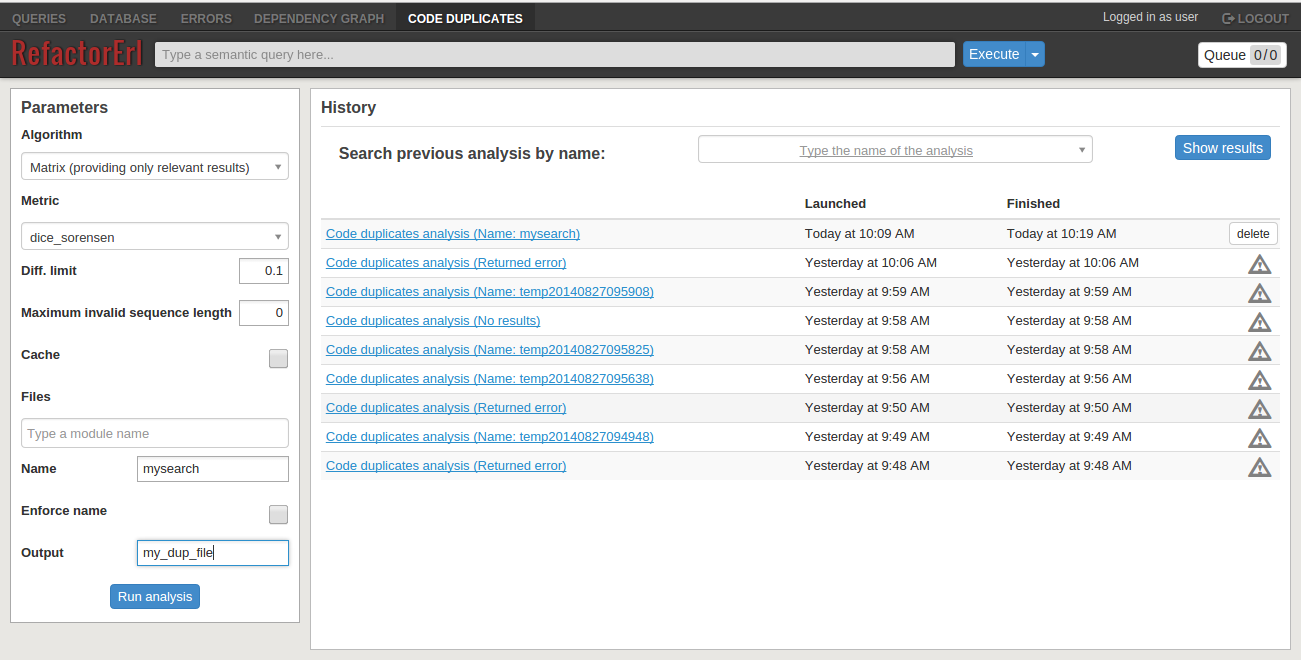Viewport: 1301px width, 660px height.
Task: Open the analysis name search dropdown
Action: pyautogui.click(x=895, y=150)
